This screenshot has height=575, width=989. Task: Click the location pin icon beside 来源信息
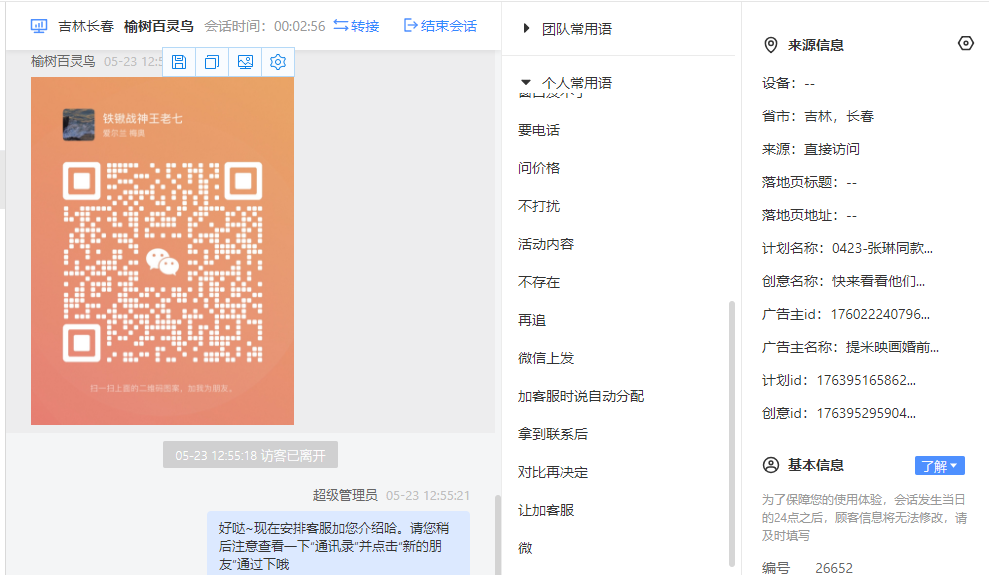click(770, 45)
